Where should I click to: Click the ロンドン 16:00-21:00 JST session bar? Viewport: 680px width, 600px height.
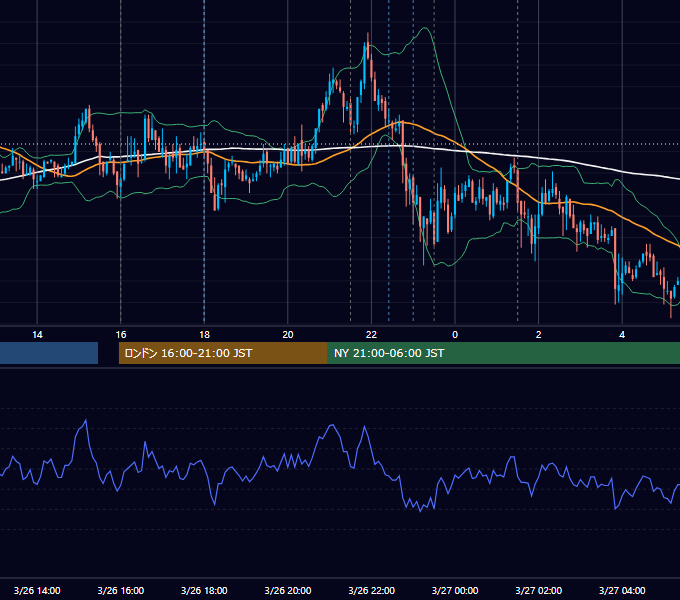(223, 353)
